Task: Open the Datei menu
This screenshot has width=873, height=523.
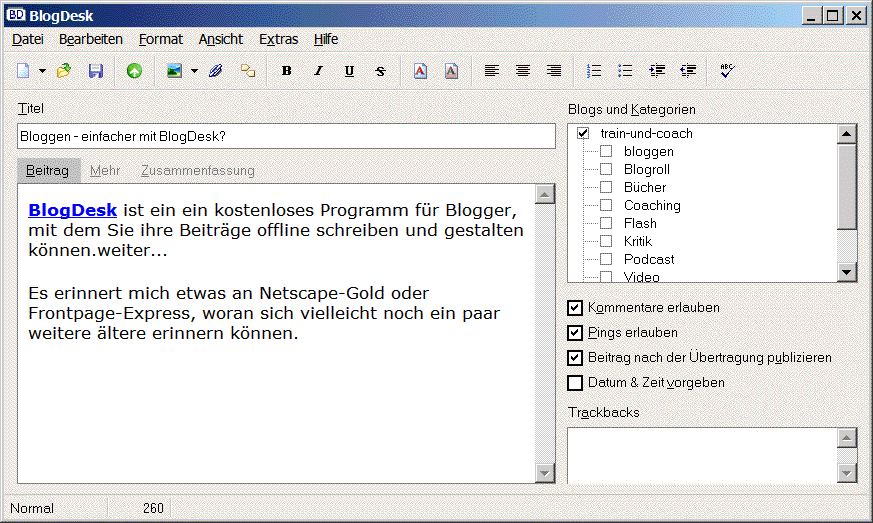Action: click(28, 40)
